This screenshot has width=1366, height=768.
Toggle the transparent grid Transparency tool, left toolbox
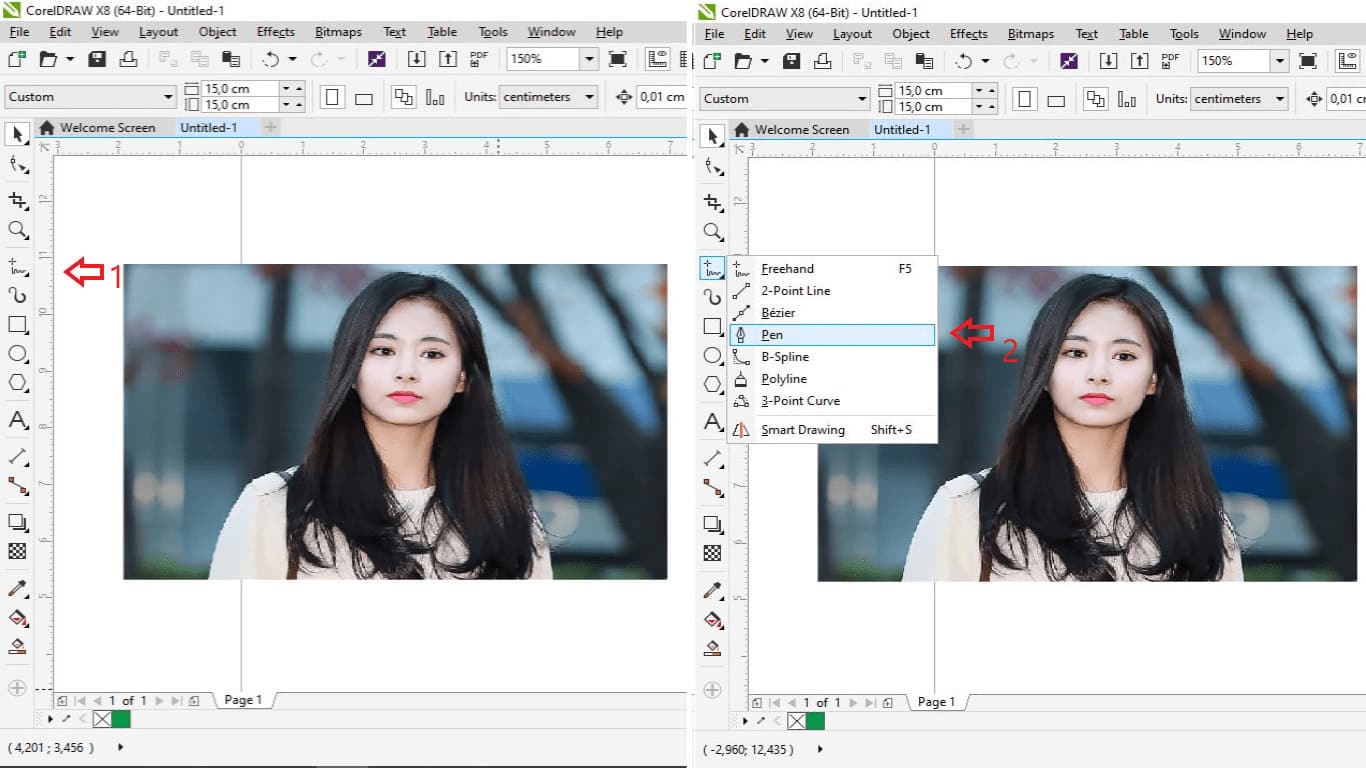coord(17,551)
